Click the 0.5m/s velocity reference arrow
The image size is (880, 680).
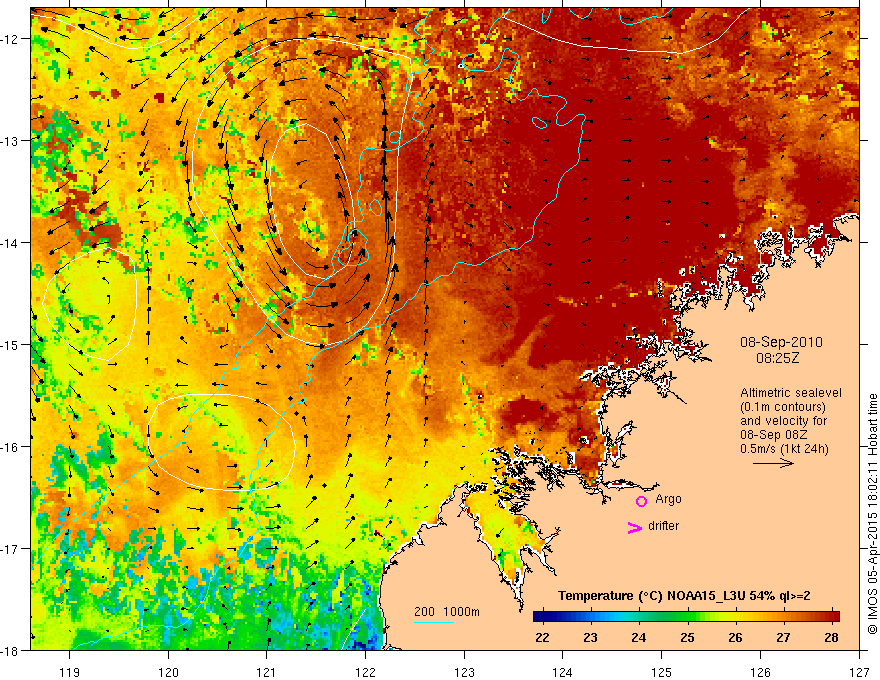point(773,463)
